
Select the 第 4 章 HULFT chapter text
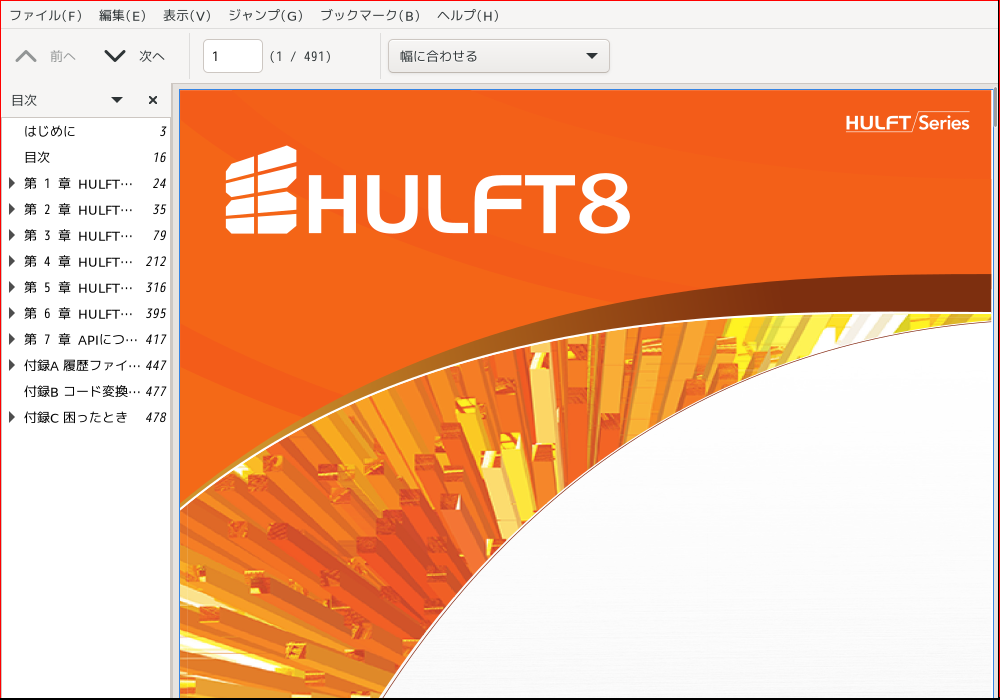coord(78,261)
